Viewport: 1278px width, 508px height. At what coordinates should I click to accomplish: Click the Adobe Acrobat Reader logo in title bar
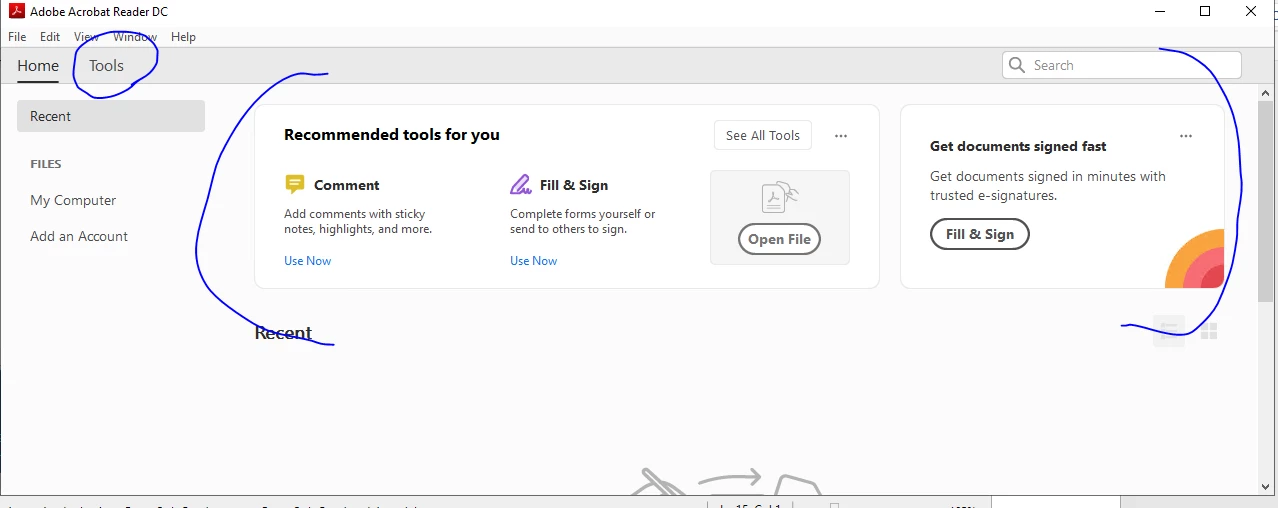[16, 11]
